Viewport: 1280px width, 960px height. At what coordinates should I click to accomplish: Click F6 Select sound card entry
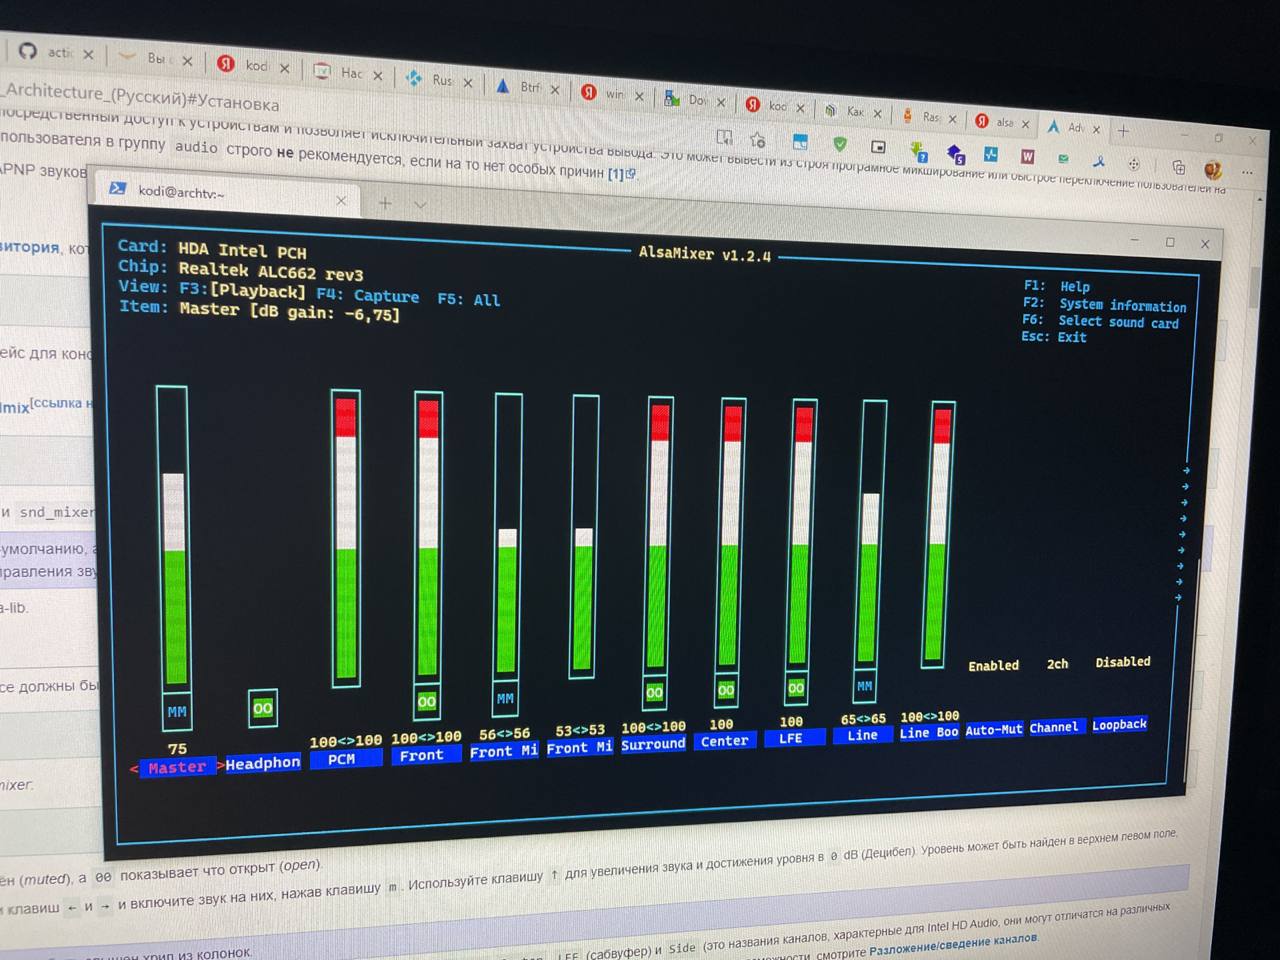coord(1101,321)
